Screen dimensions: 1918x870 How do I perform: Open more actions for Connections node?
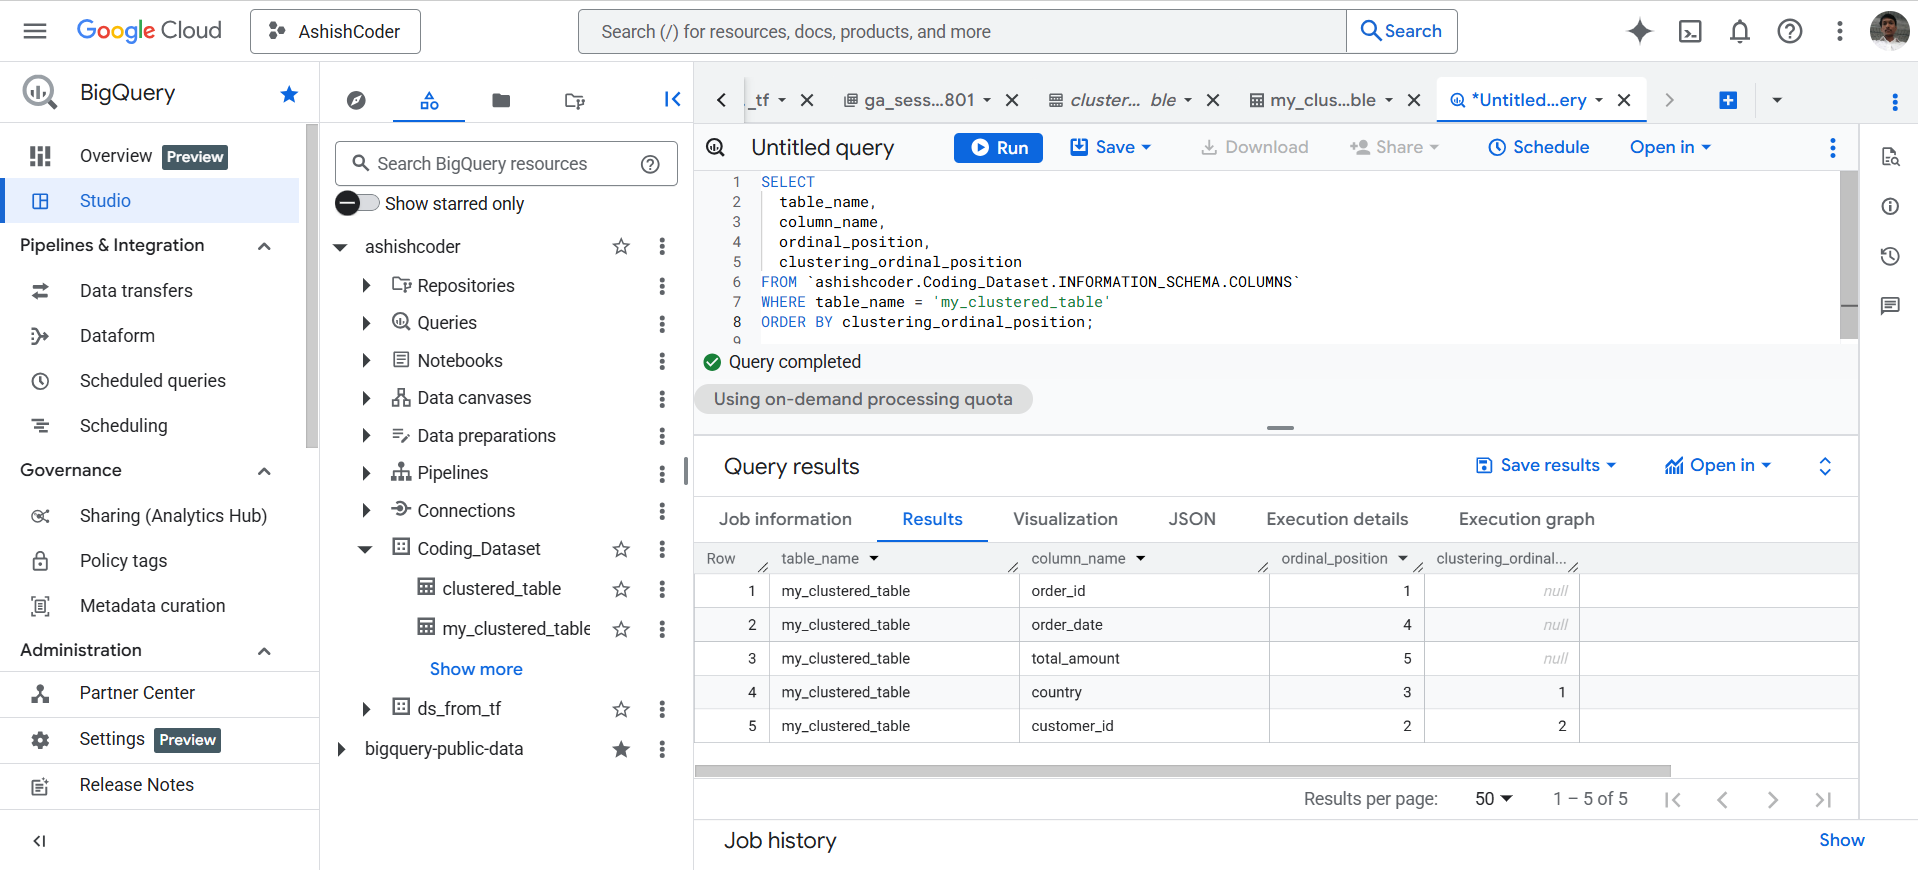click(662, 511)
